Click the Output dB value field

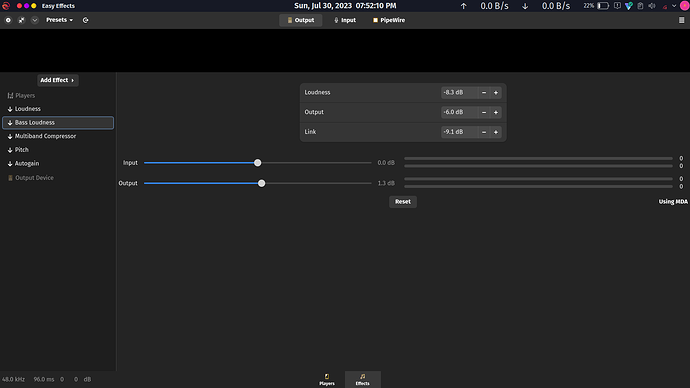[459, 112]
